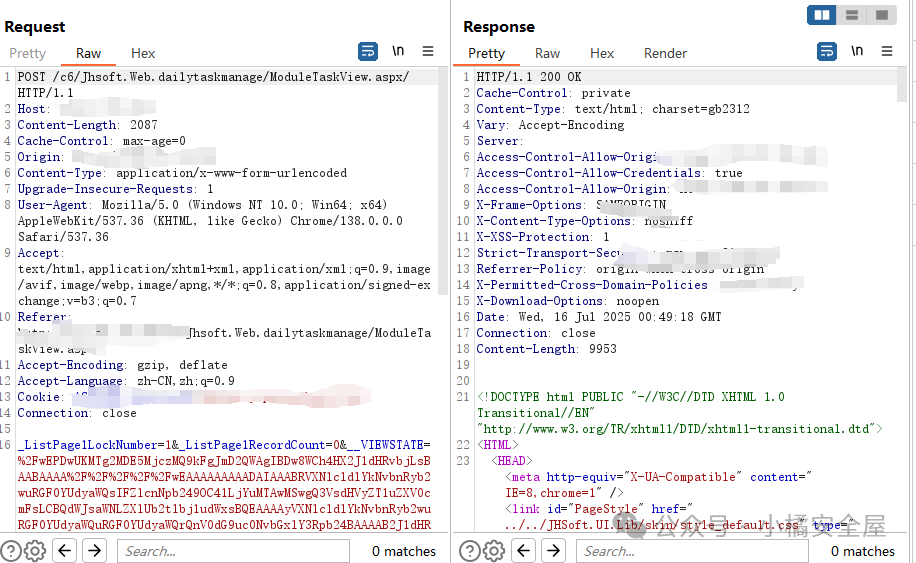Open Request search settings gear menu
Viewport: 916px width, 563px height.
tap(35, 550)
